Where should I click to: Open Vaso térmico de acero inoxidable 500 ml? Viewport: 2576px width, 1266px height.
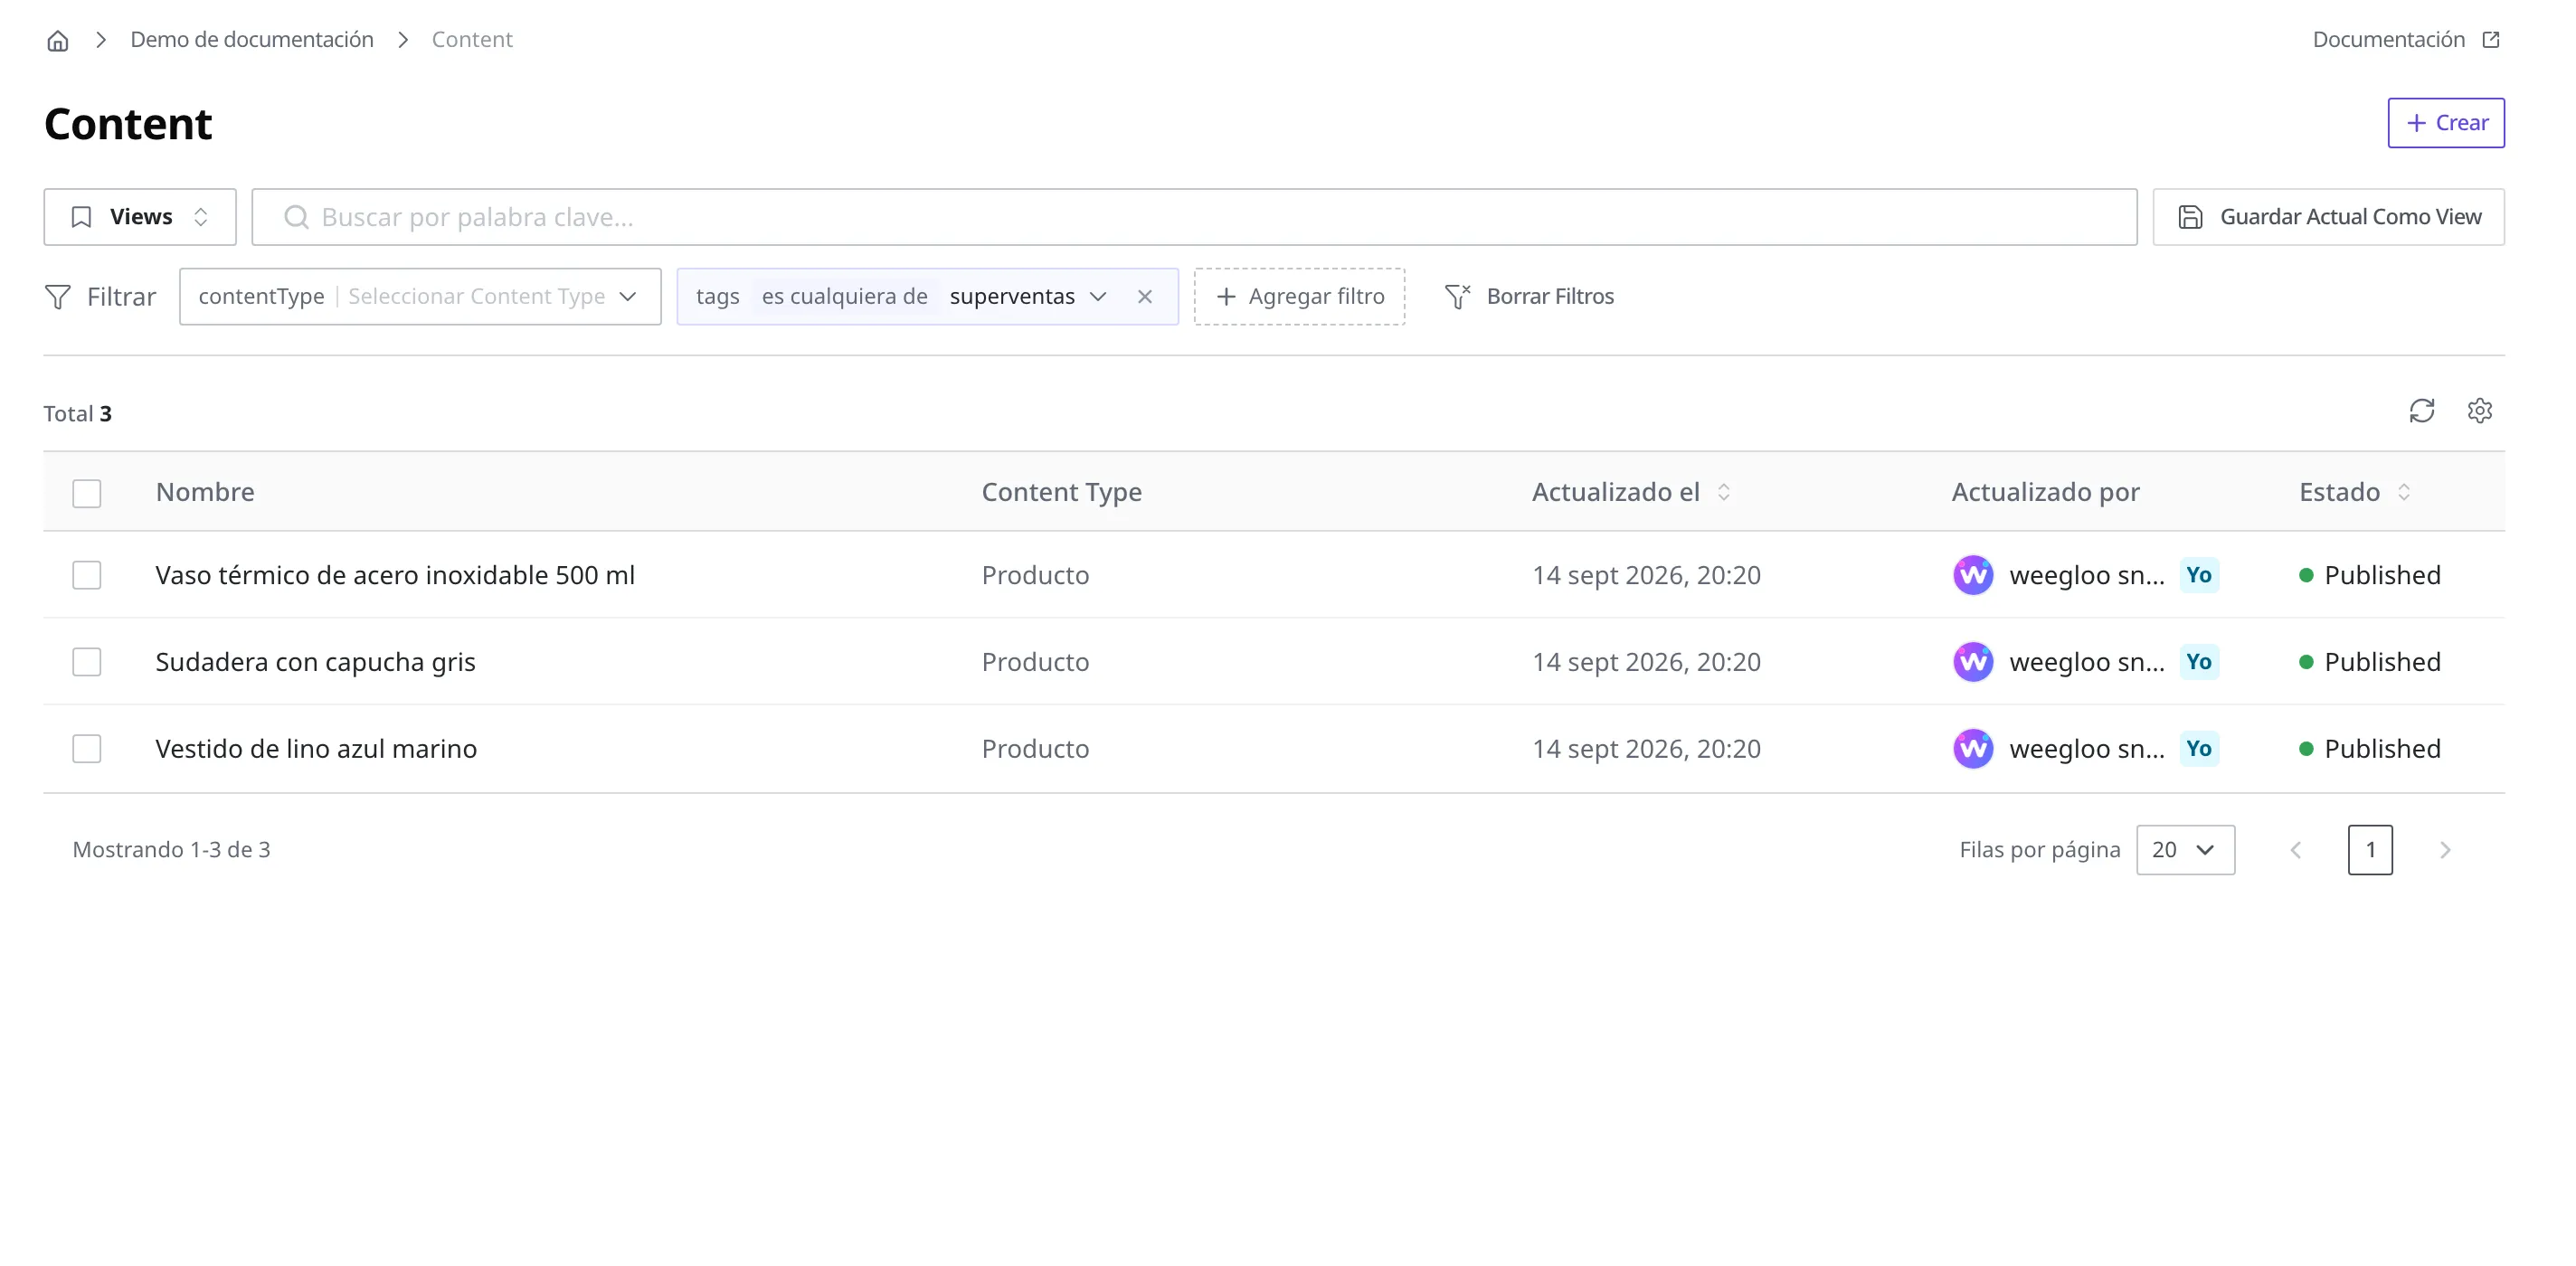click(x=395, y=575)
